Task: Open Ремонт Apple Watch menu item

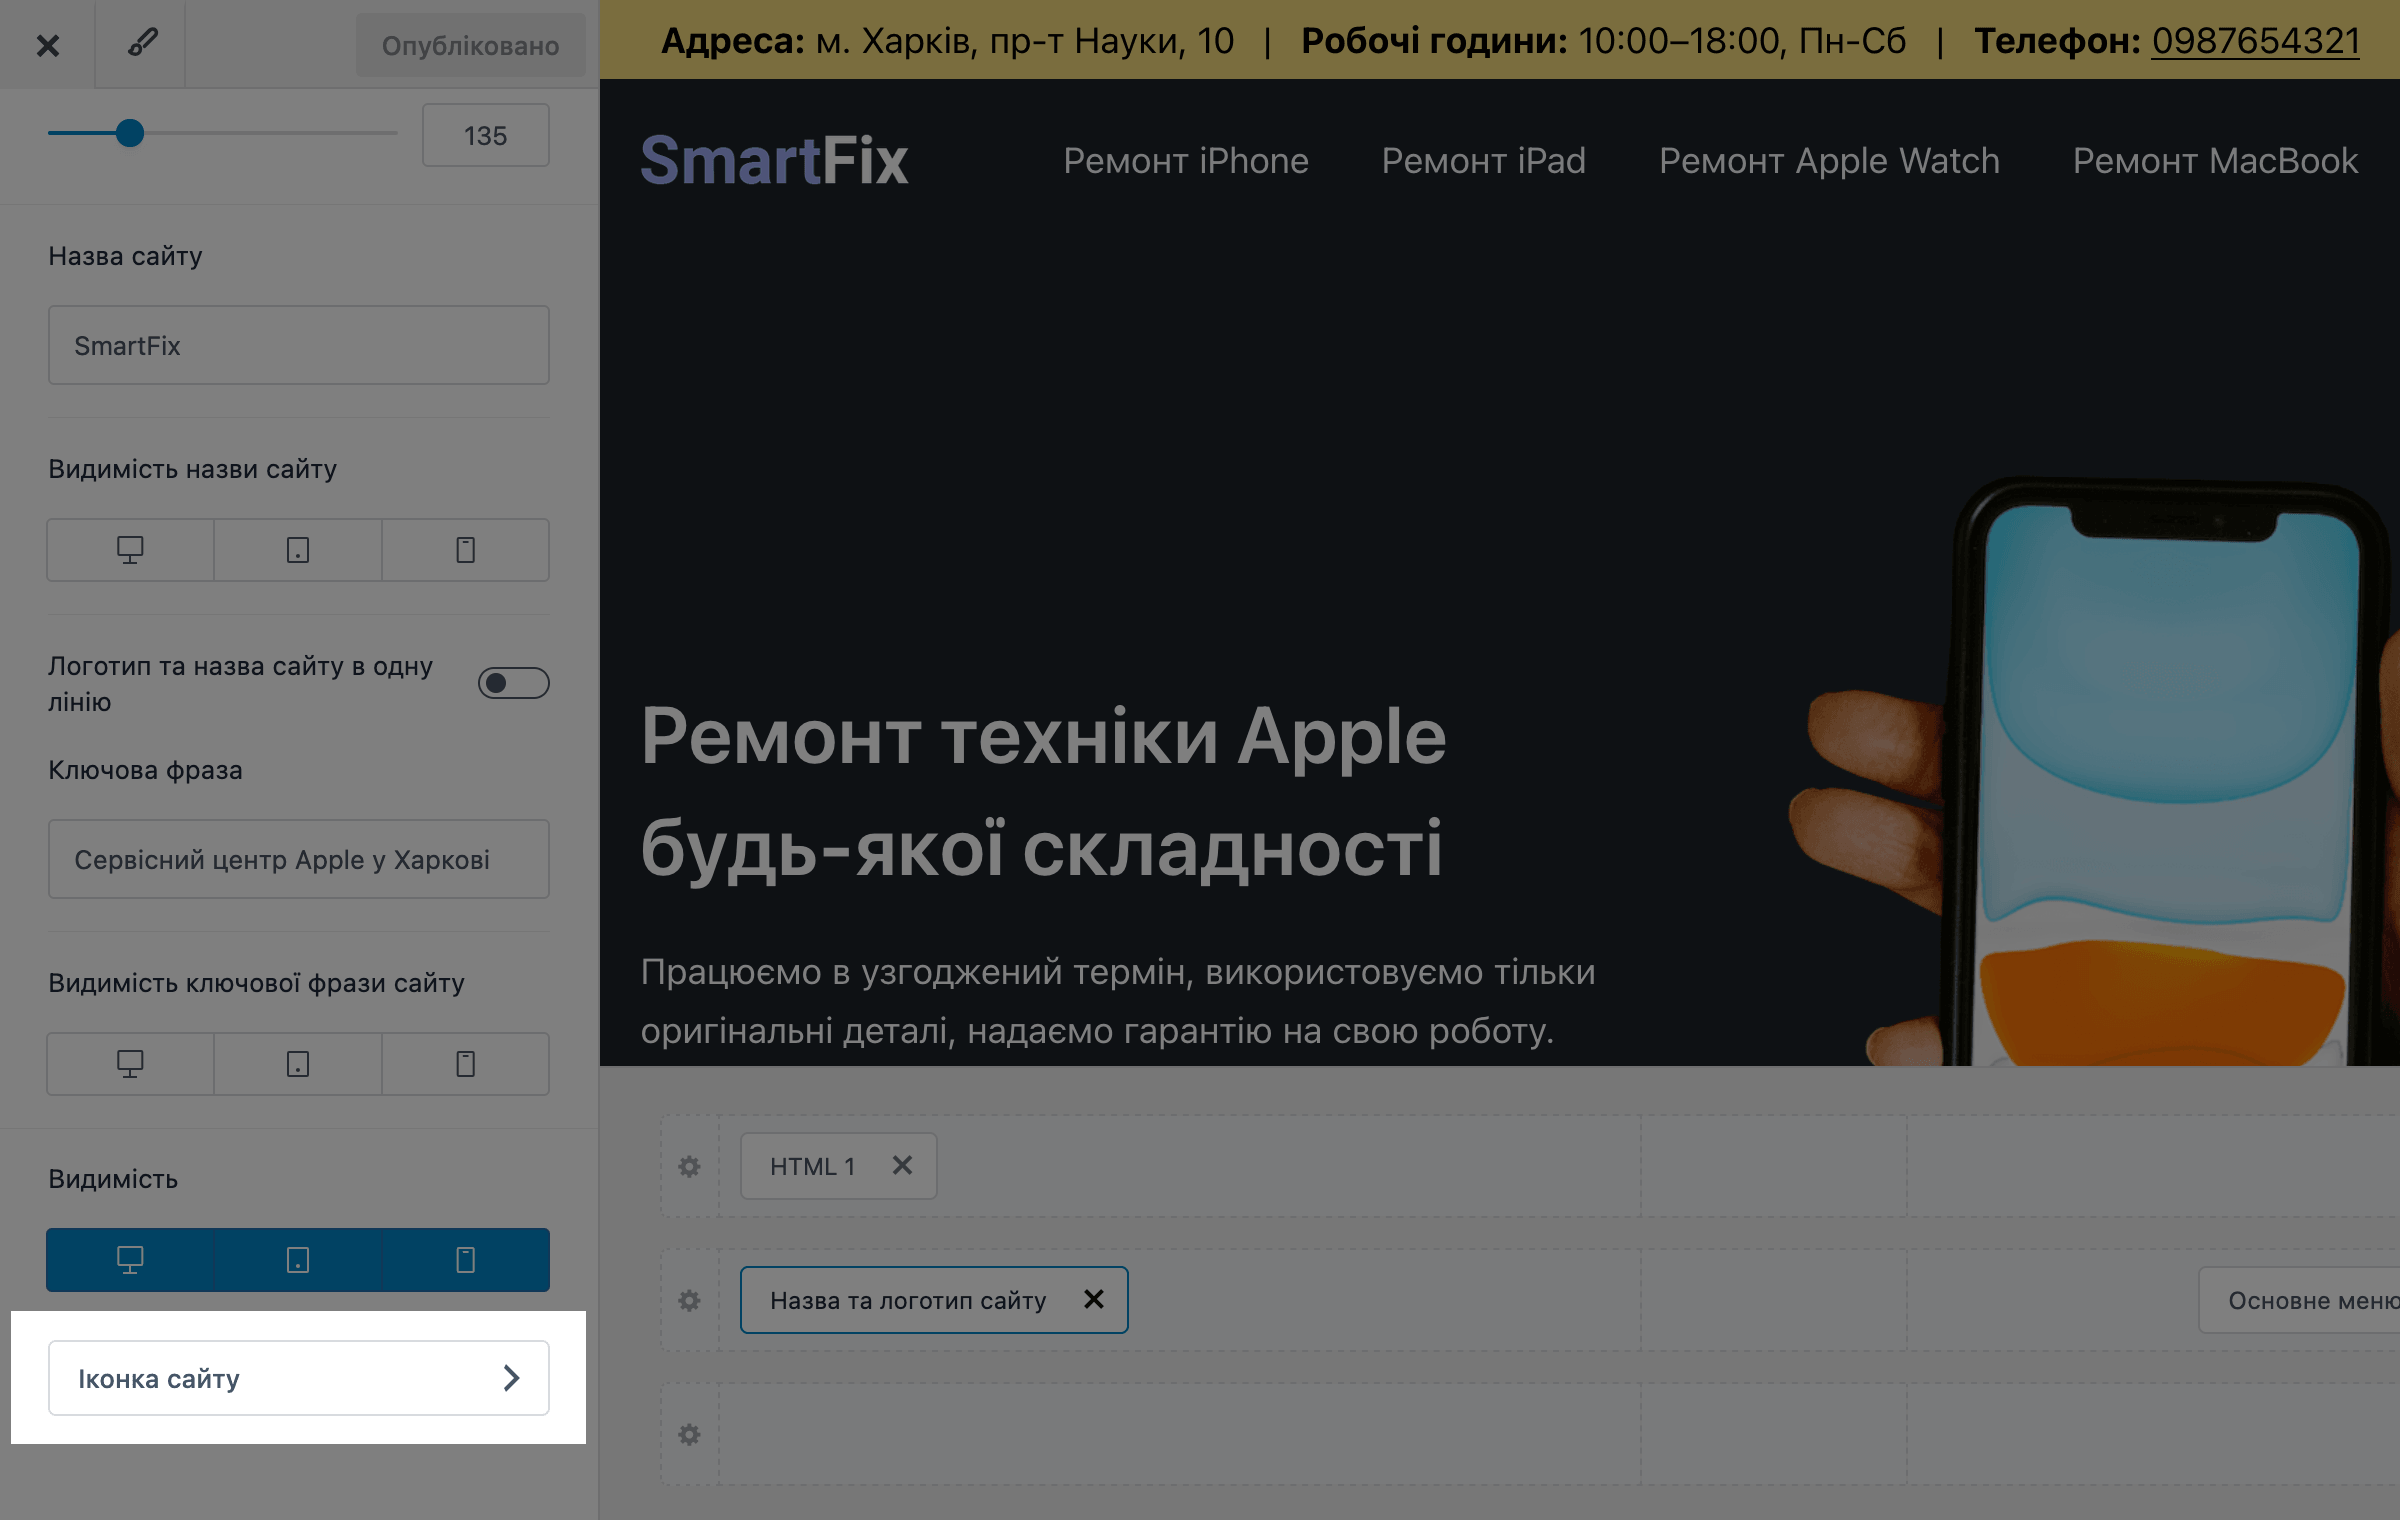Action: click(x=1829, y=160)
